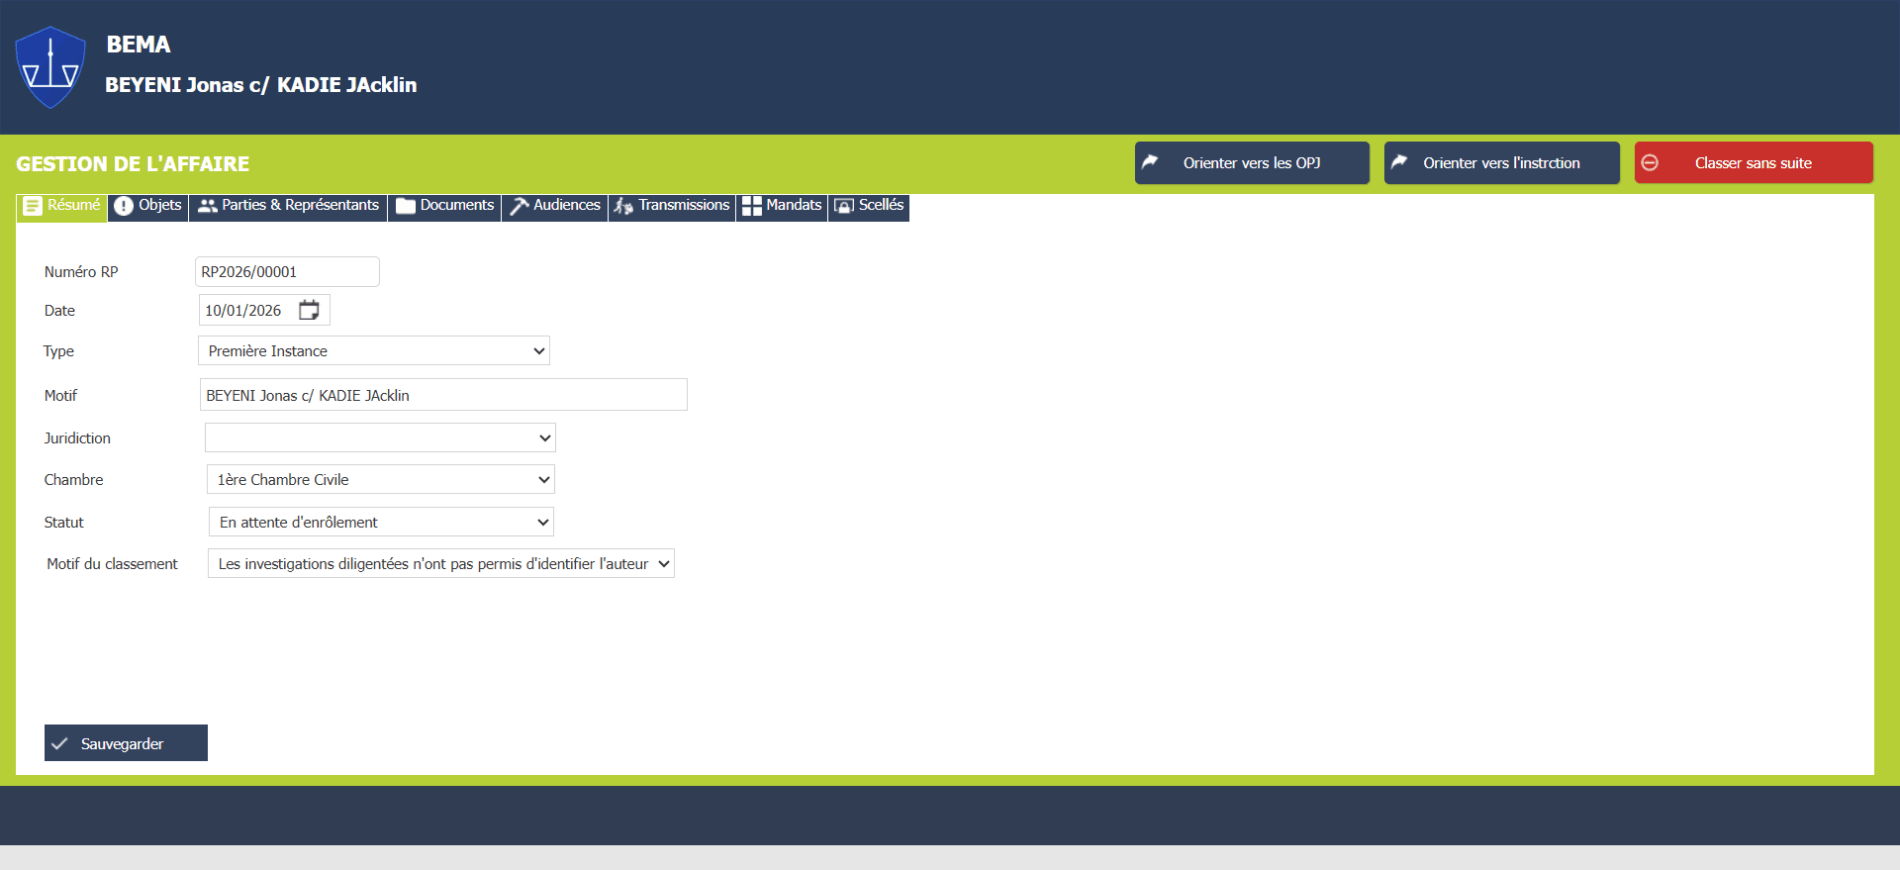This screenshot has width=1900, height=870.
Task: Click the Documents tab folder icon
Action: 405,206
